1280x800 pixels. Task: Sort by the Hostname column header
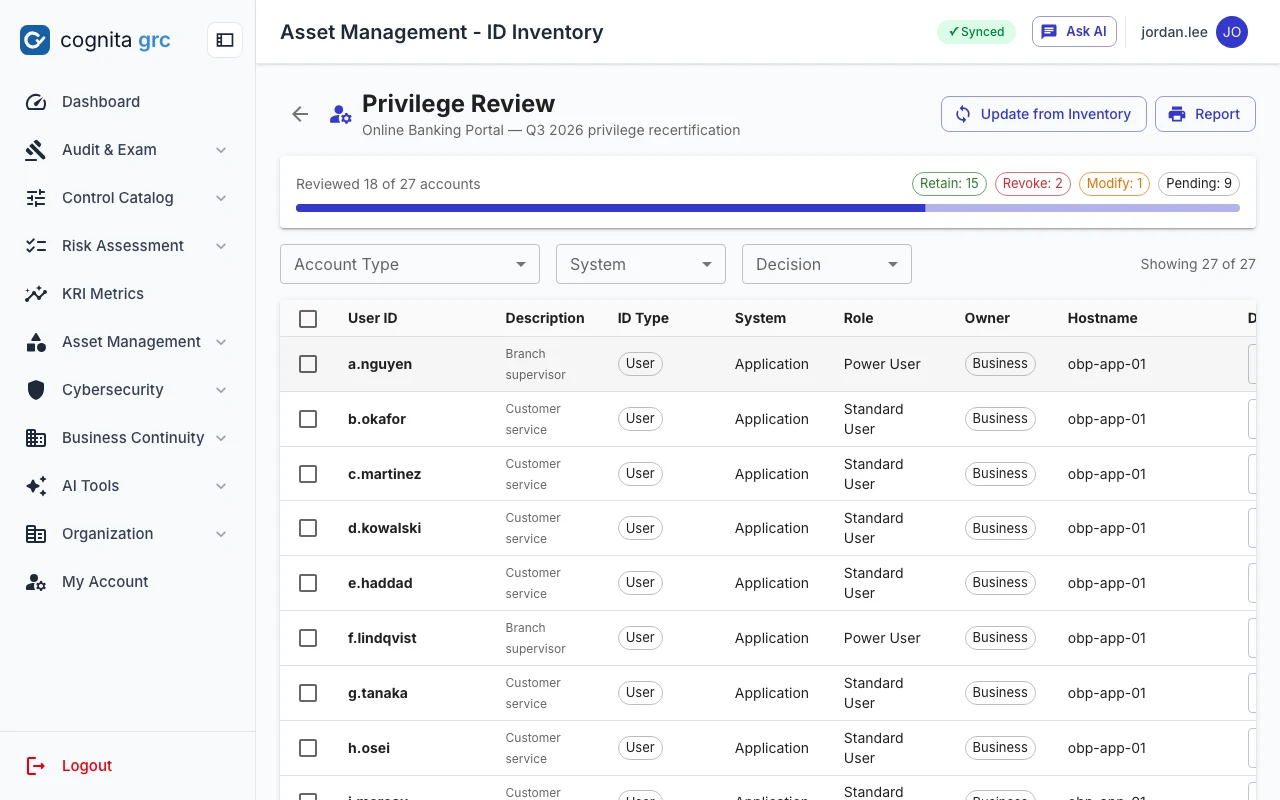click(x=1102, y=318)
